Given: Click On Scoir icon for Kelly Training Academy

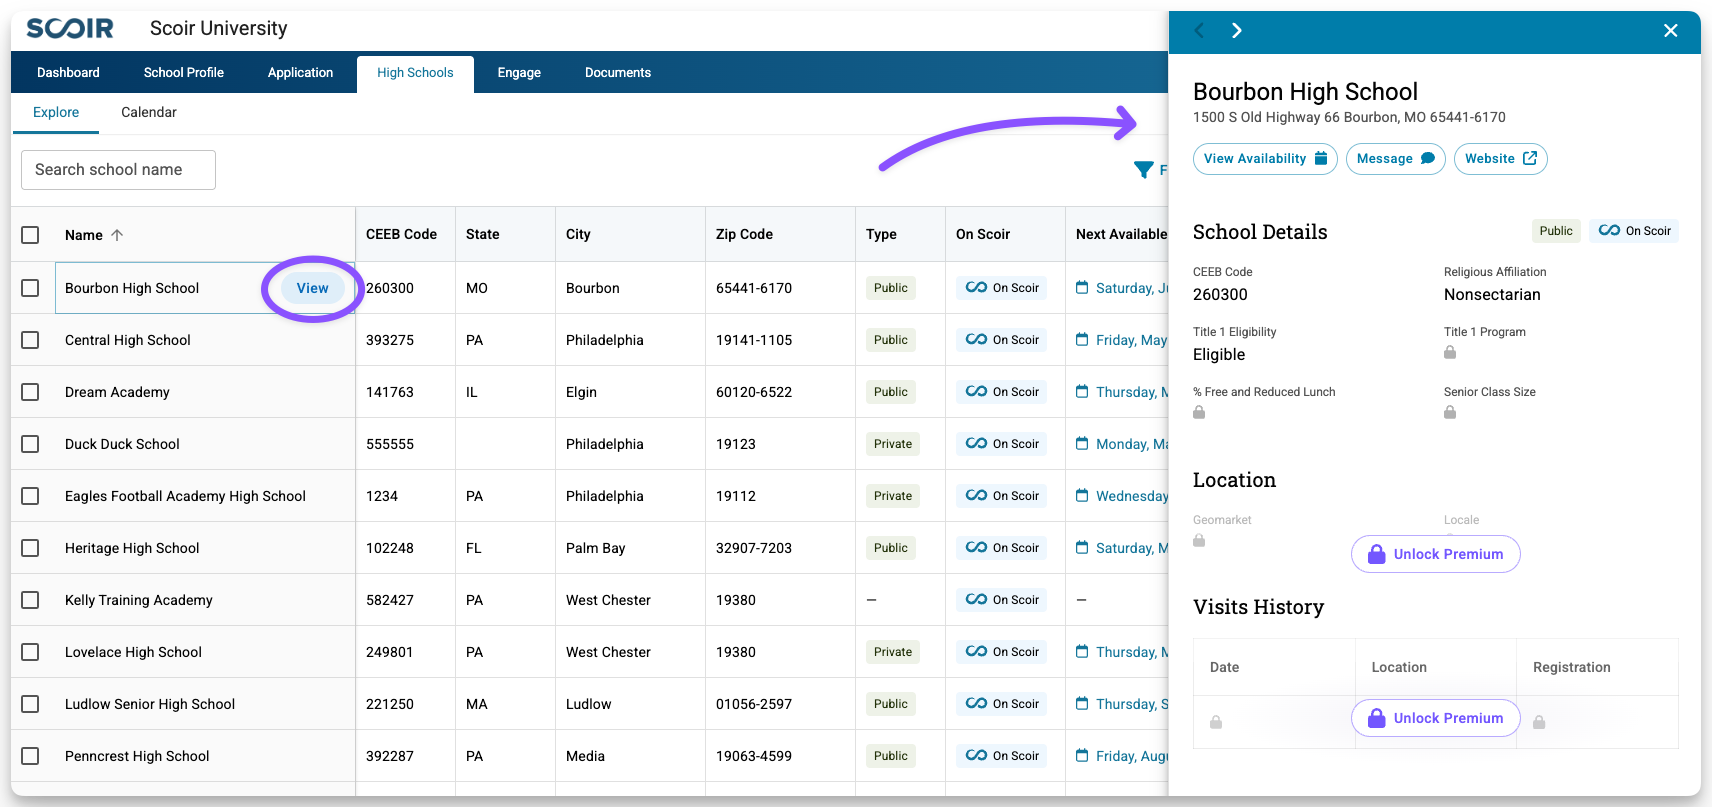Looking at the screenshot, I should (x=976, y=600).
